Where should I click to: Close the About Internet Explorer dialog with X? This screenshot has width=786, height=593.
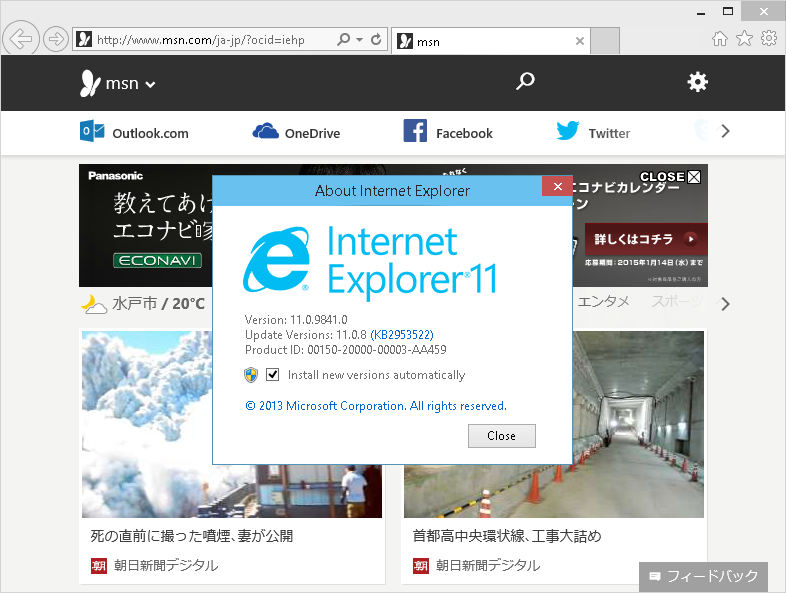(557, 186)
